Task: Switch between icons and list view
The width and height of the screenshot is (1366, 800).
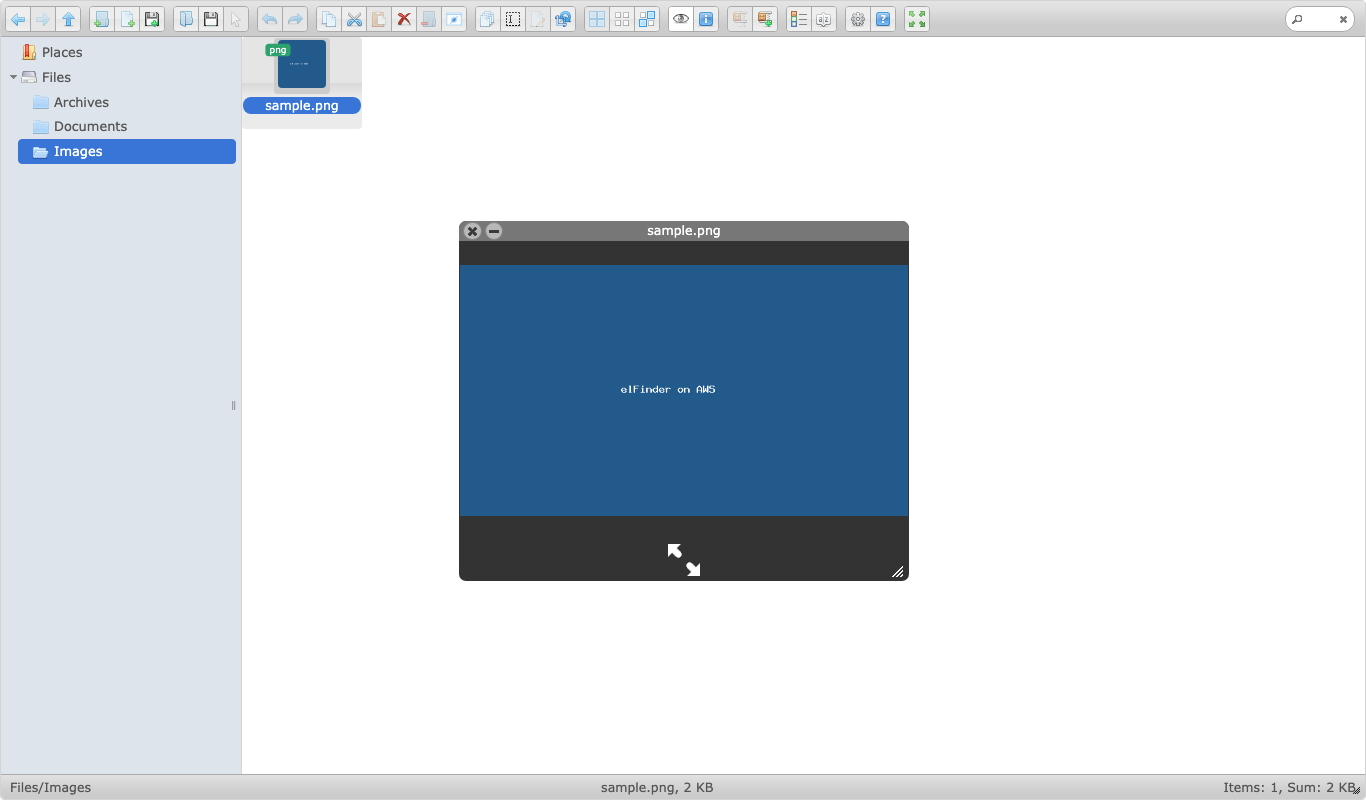Action: click(x=799, y=19)
